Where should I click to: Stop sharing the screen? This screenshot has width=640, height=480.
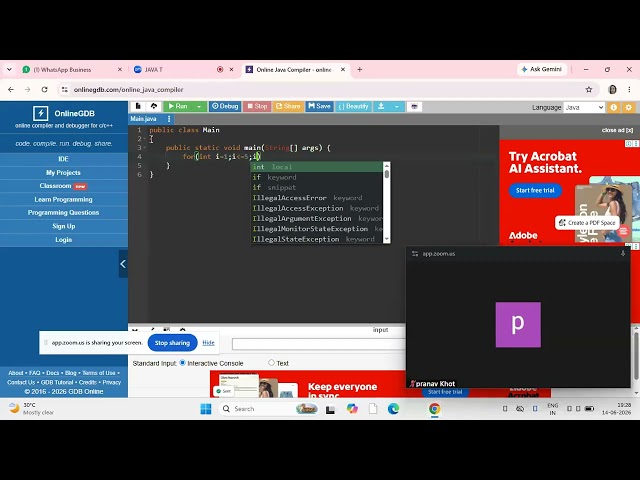pyautogui.click(x=172, y=343)
